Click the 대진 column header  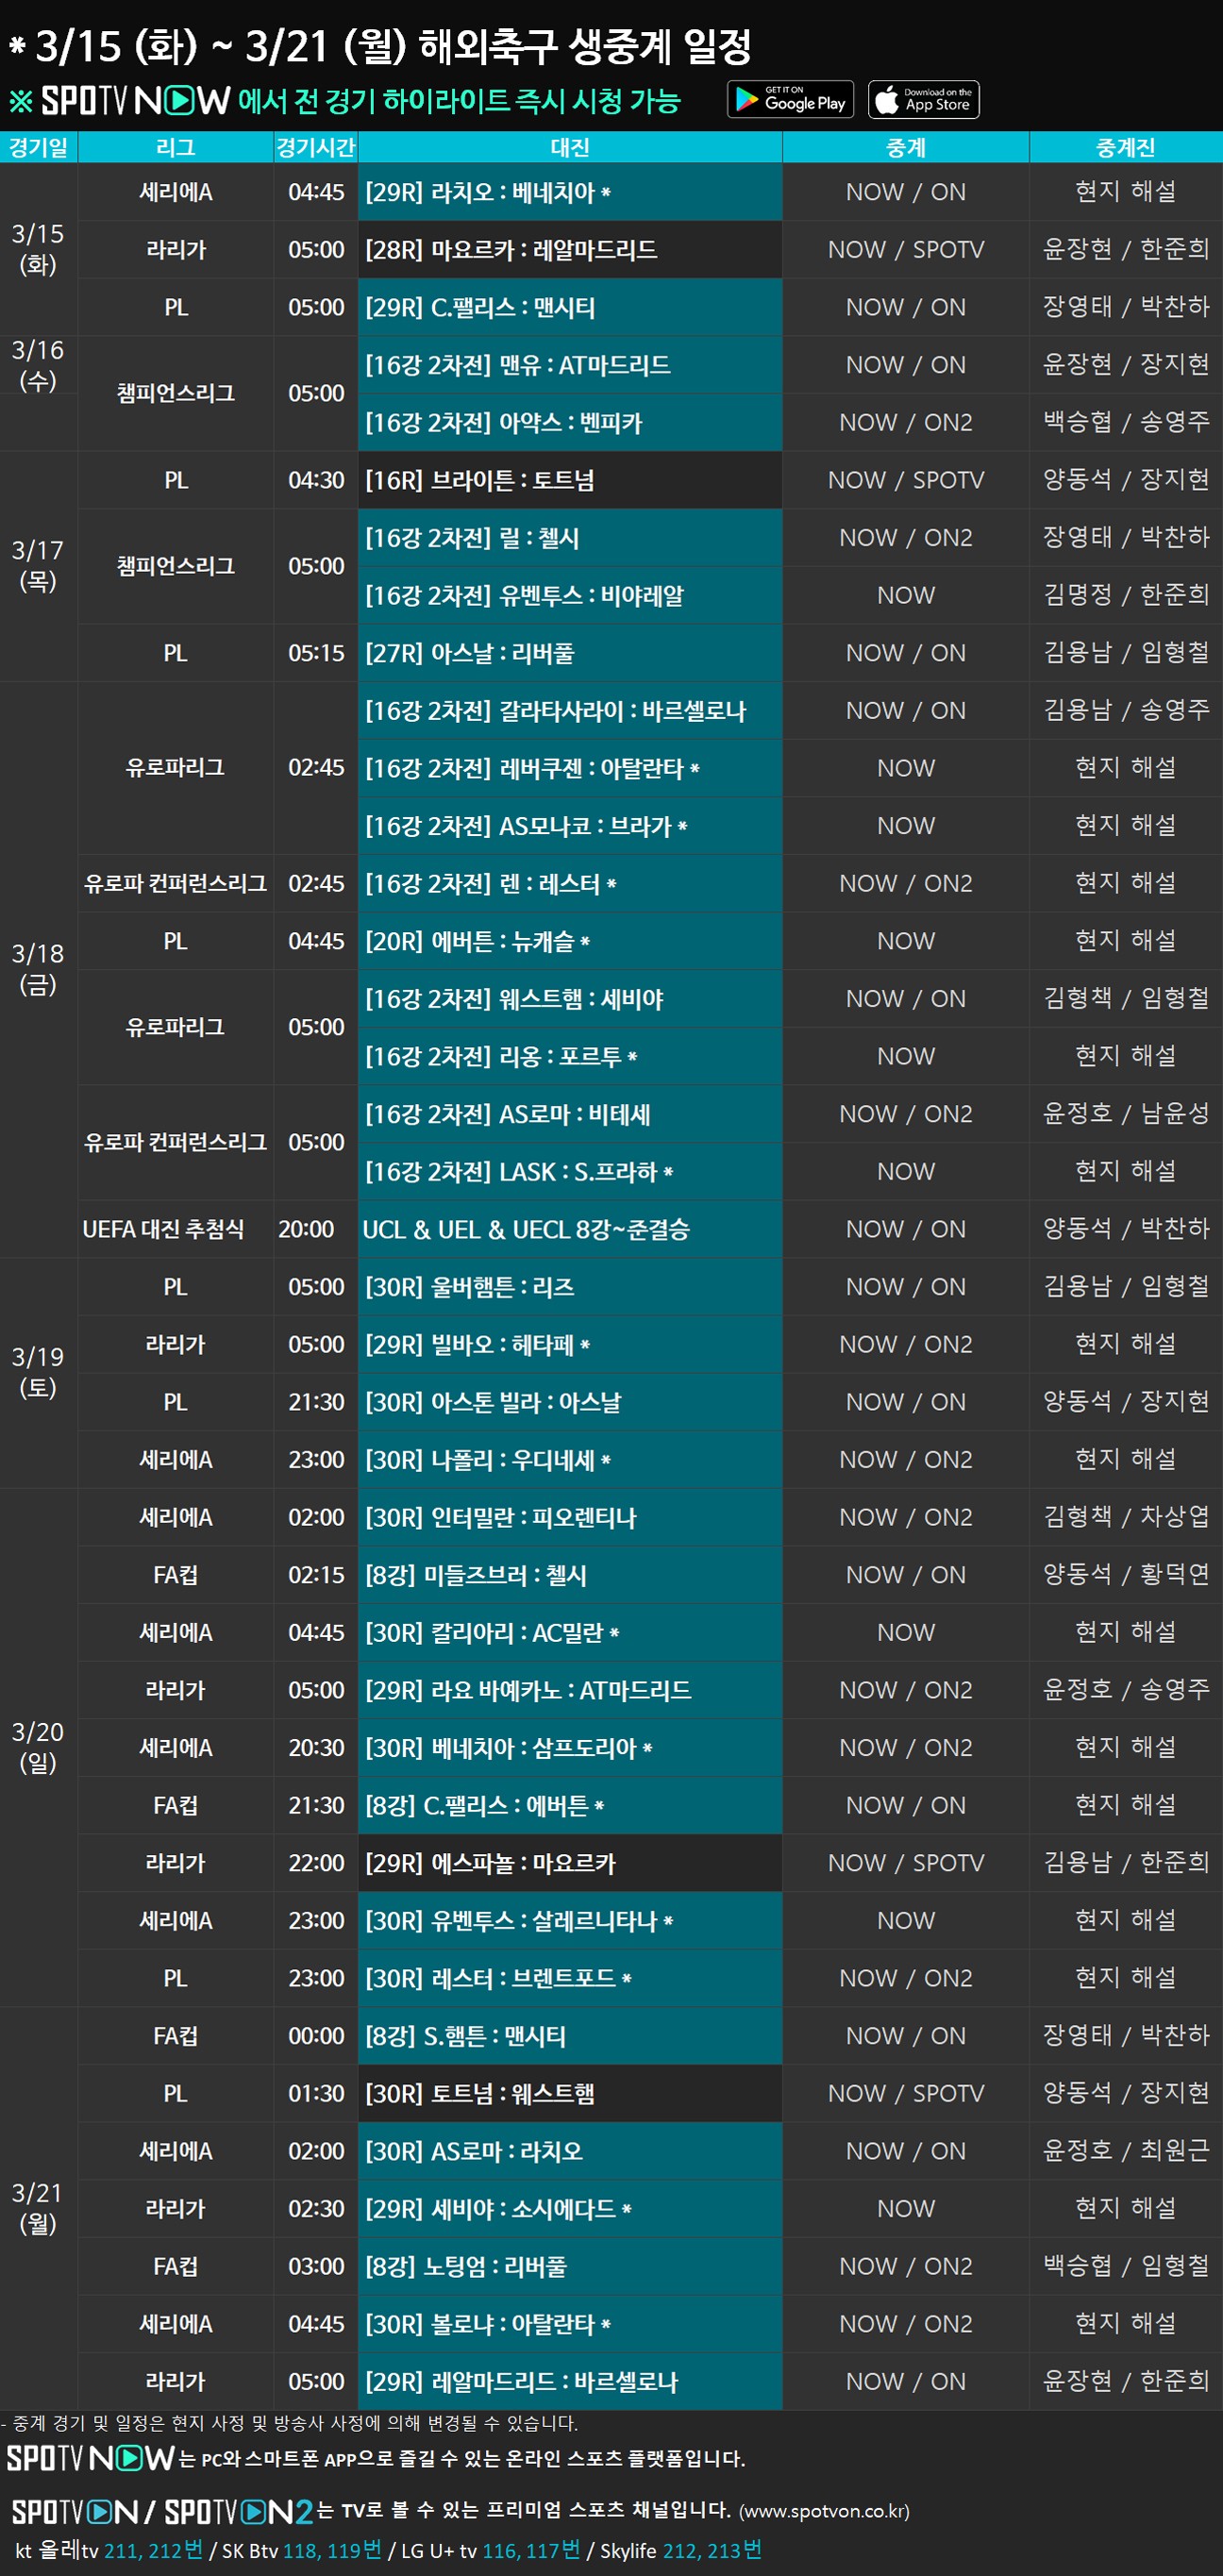570,147
